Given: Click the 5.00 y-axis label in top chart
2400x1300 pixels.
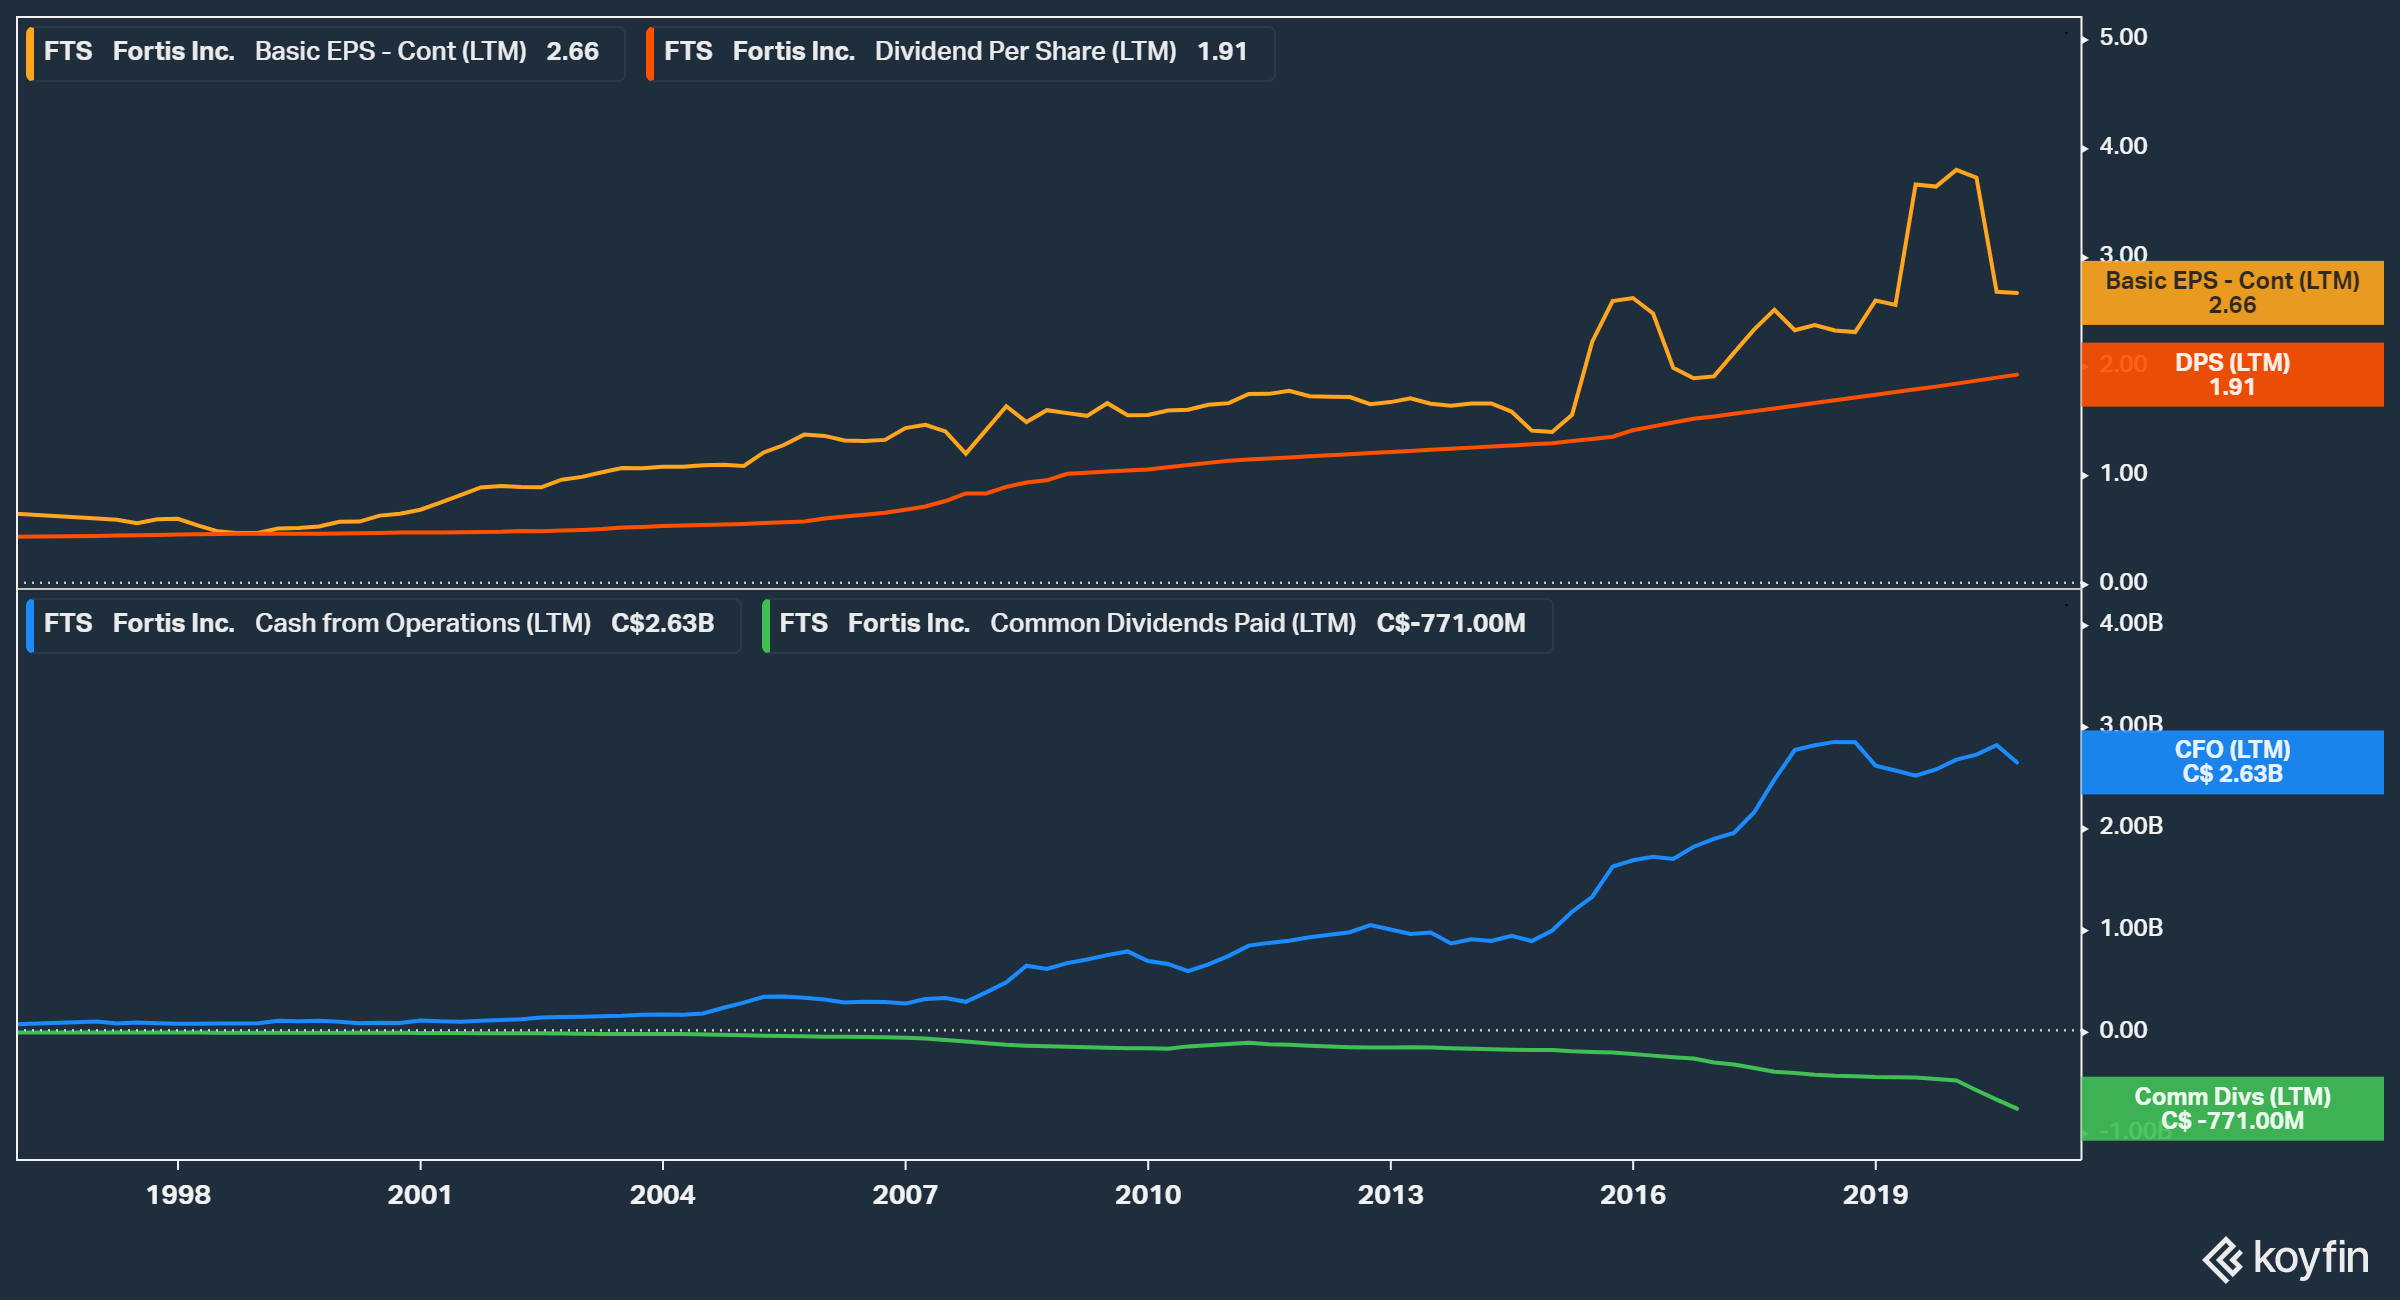Looking at the screenshot, I should tap(2123, 37).
